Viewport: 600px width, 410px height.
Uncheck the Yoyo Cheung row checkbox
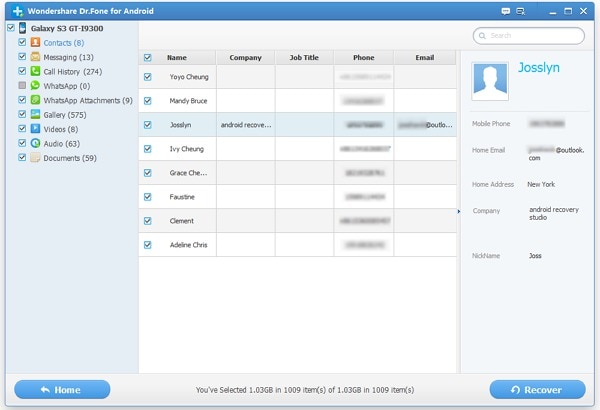pos(147,77)
